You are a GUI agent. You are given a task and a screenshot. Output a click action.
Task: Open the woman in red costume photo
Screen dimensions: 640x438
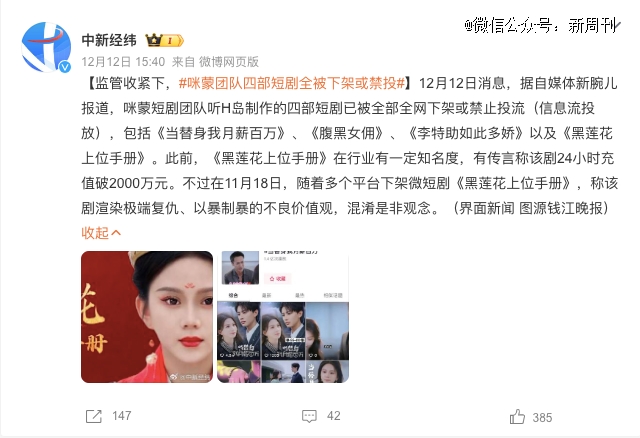click(x=147, y=317)
